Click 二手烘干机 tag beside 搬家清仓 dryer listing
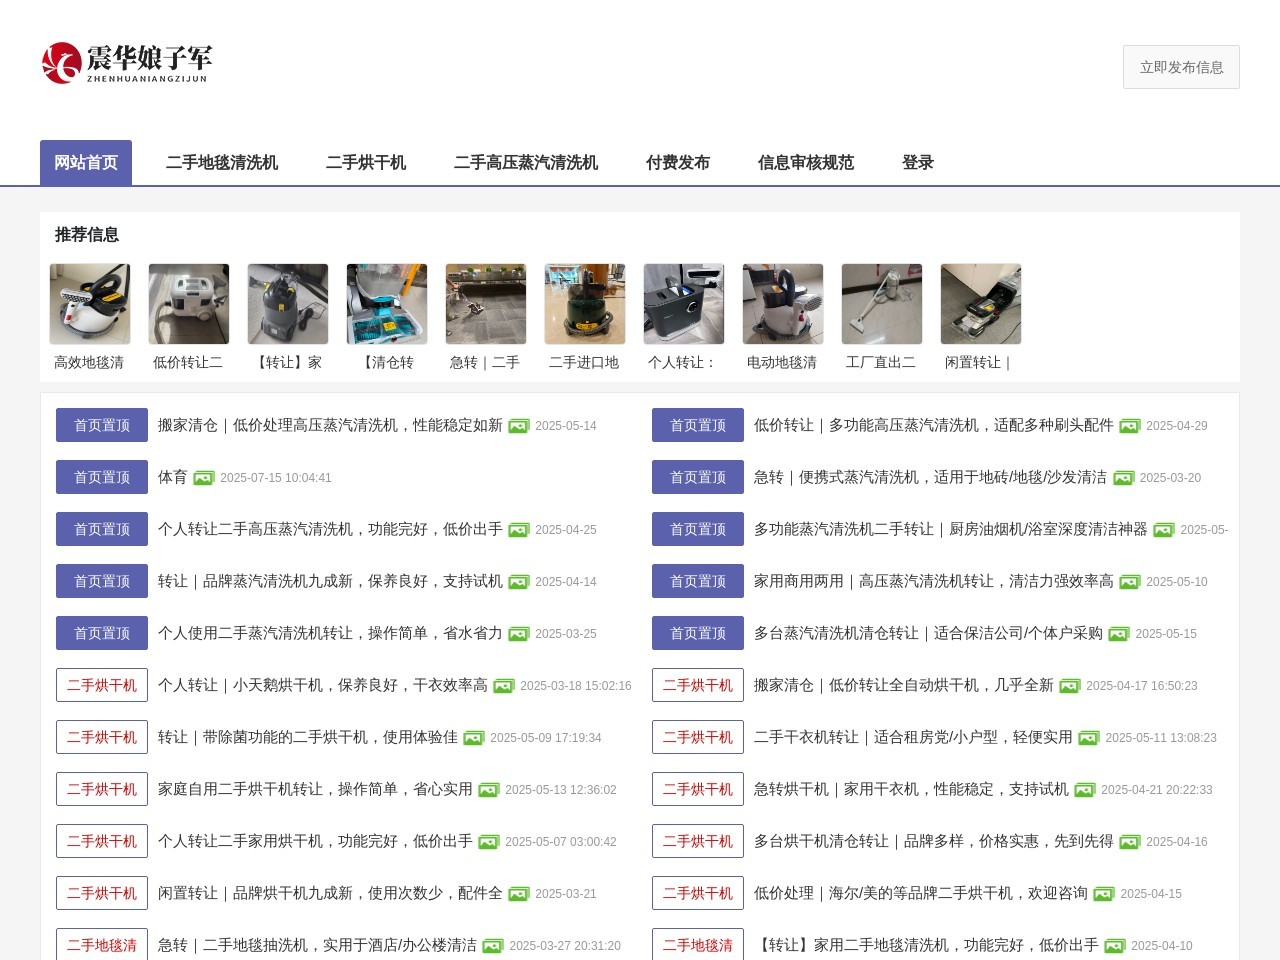This screenshot has width=1280, height=960. 698,685
